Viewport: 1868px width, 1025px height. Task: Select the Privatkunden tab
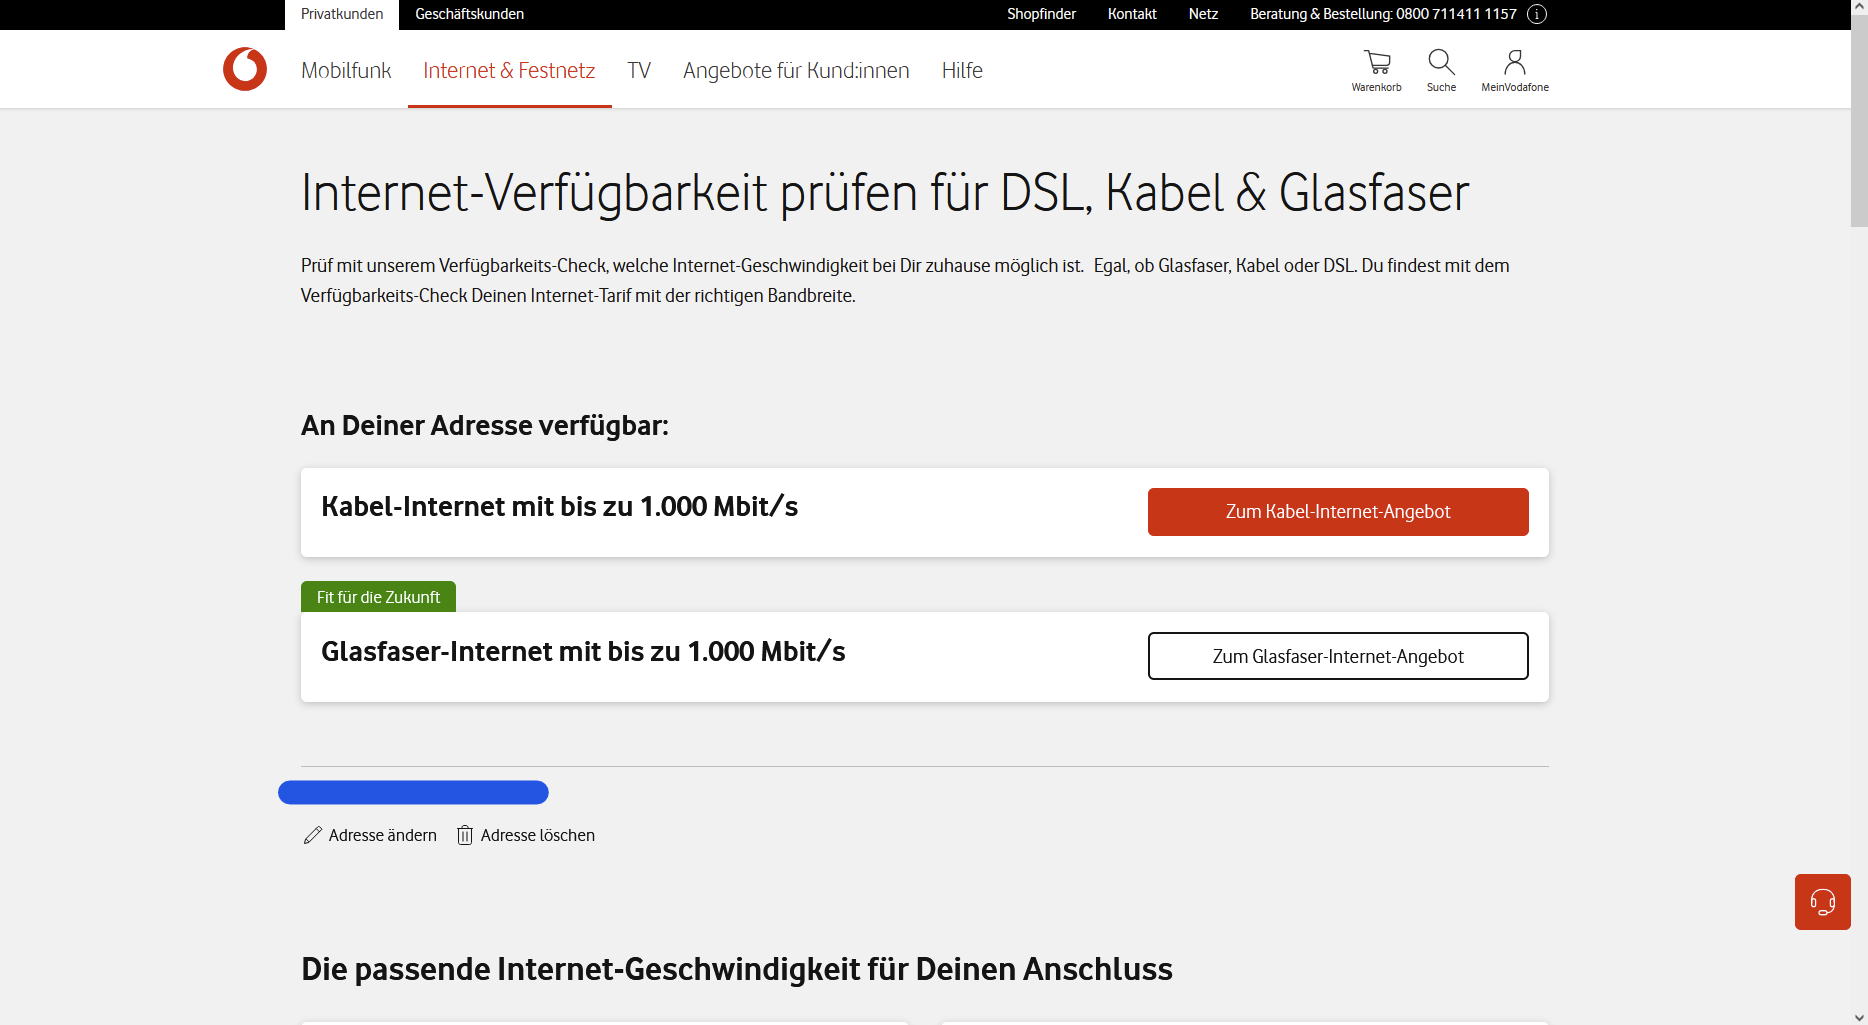342,14
